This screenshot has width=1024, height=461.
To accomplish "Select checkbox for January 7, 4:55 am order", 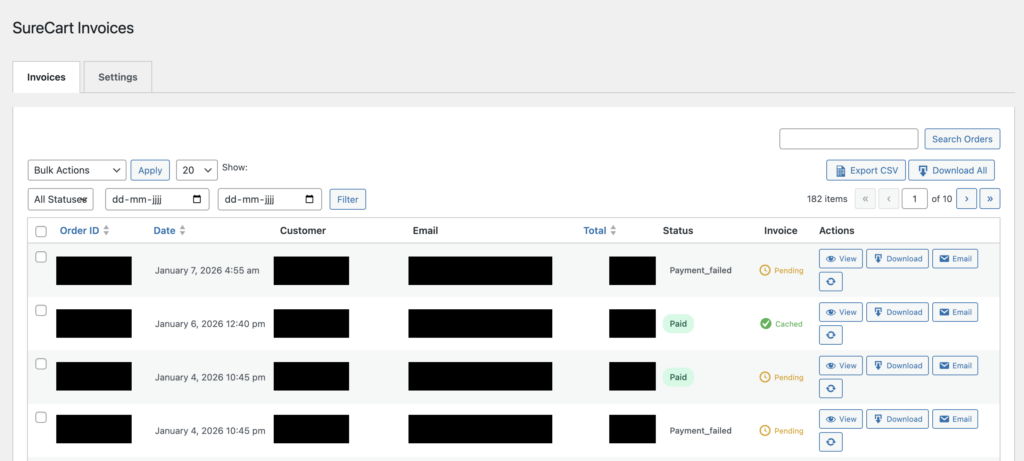I will [41, 257].
